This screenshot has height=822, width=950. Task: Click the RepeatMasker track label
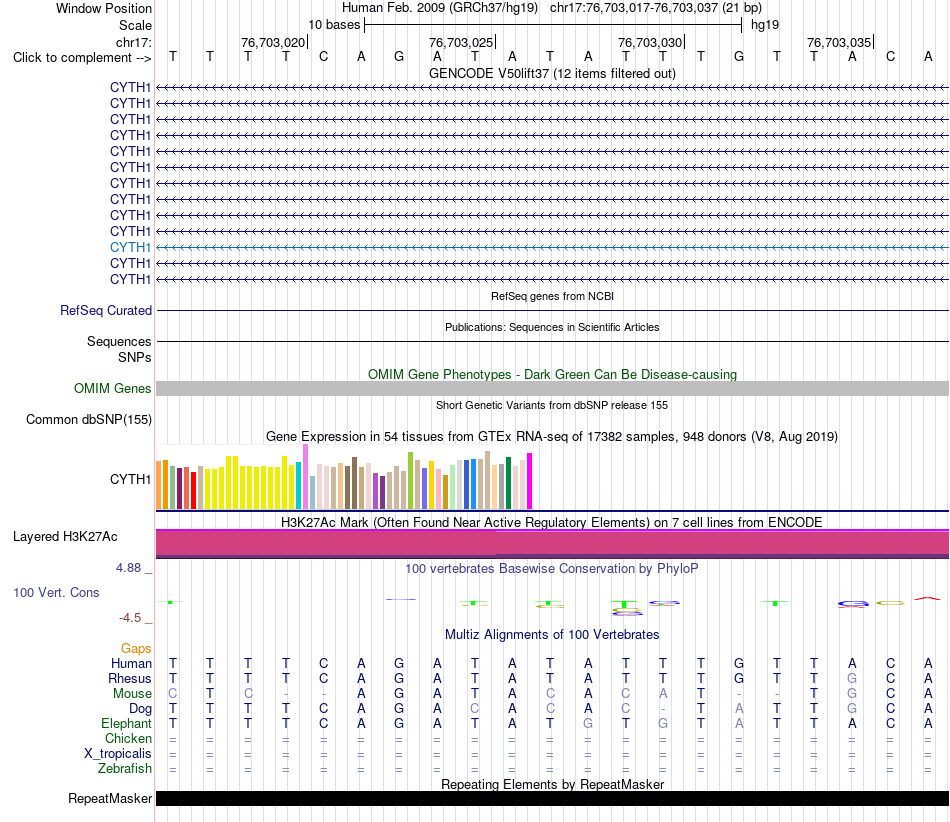110,798
